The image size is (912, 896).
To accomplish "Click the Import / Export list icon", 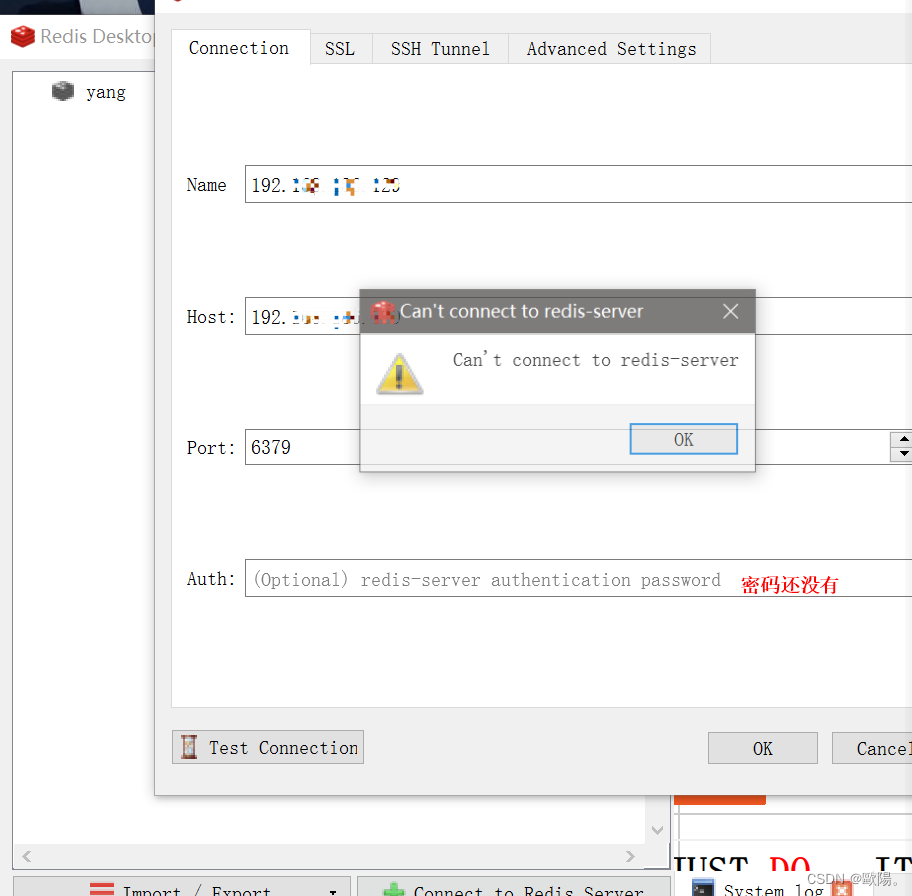I will tap(101, 889).
